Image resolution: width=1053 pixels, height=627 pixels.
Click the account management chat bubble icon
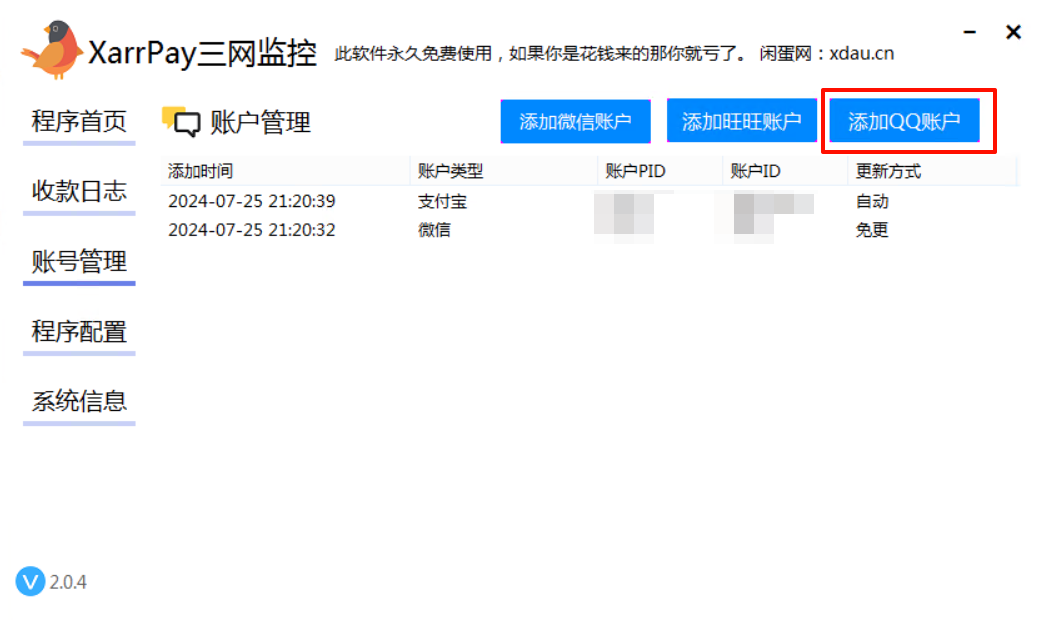tap(181, 122)
